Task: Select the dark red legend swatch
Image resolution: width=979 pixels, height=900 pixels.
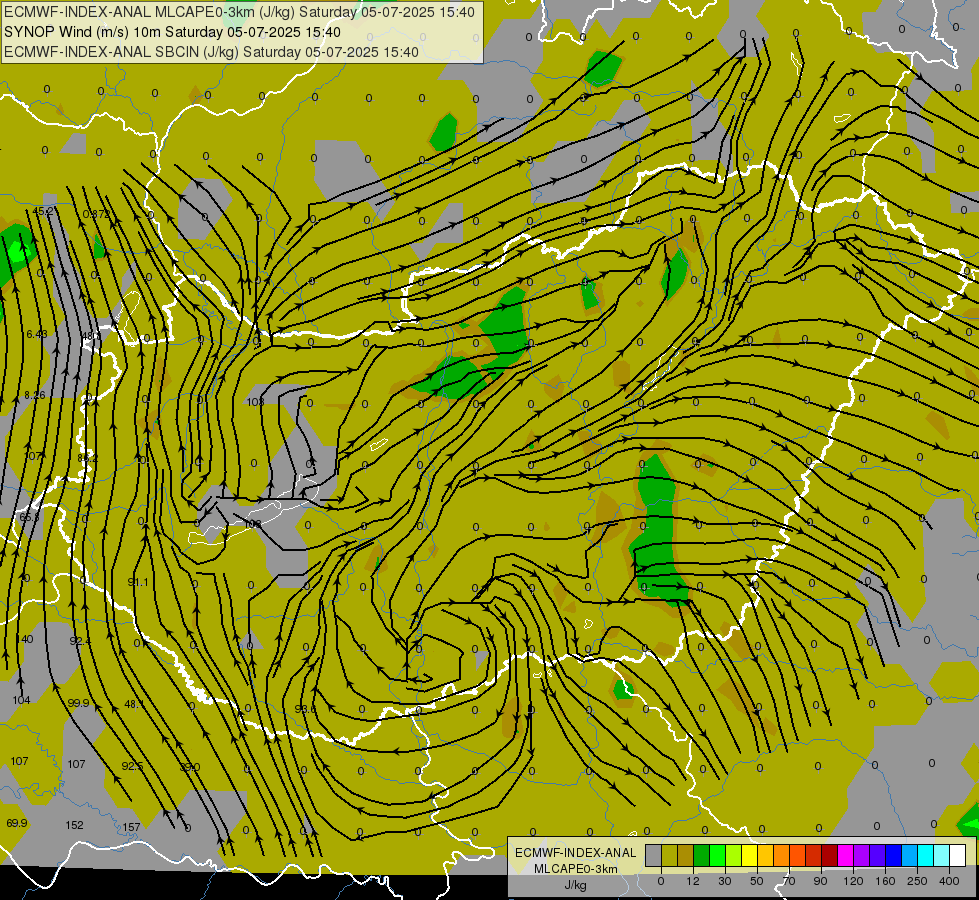Action: pyautogui.click(x=830, y=855)
